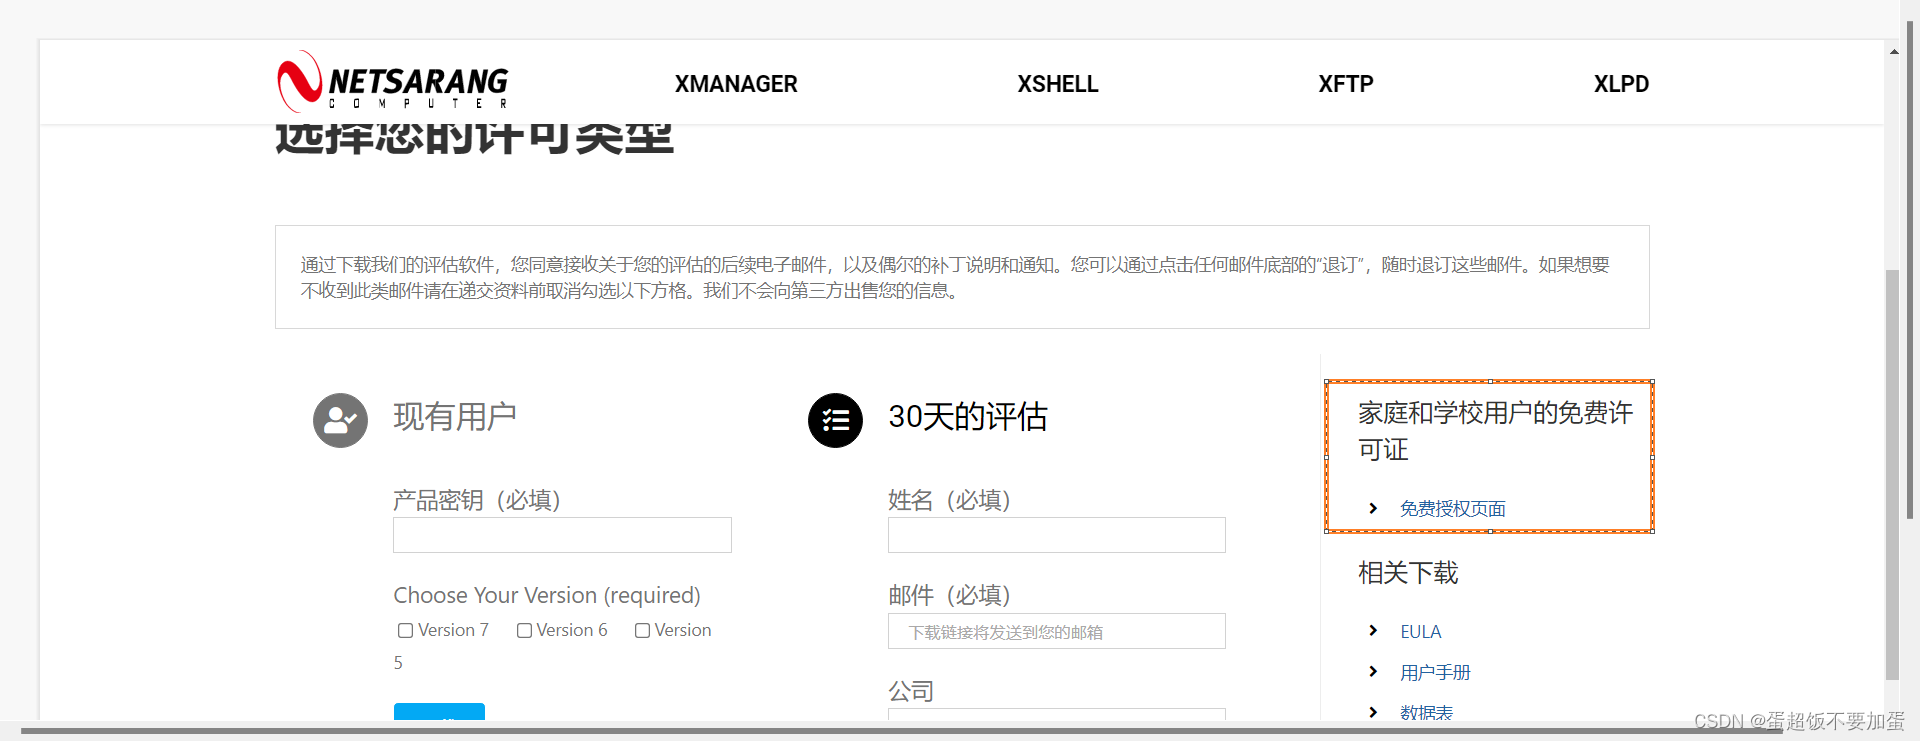Open the 免费授权页面 link
1920x741 pixels.
coord(1452,508)
